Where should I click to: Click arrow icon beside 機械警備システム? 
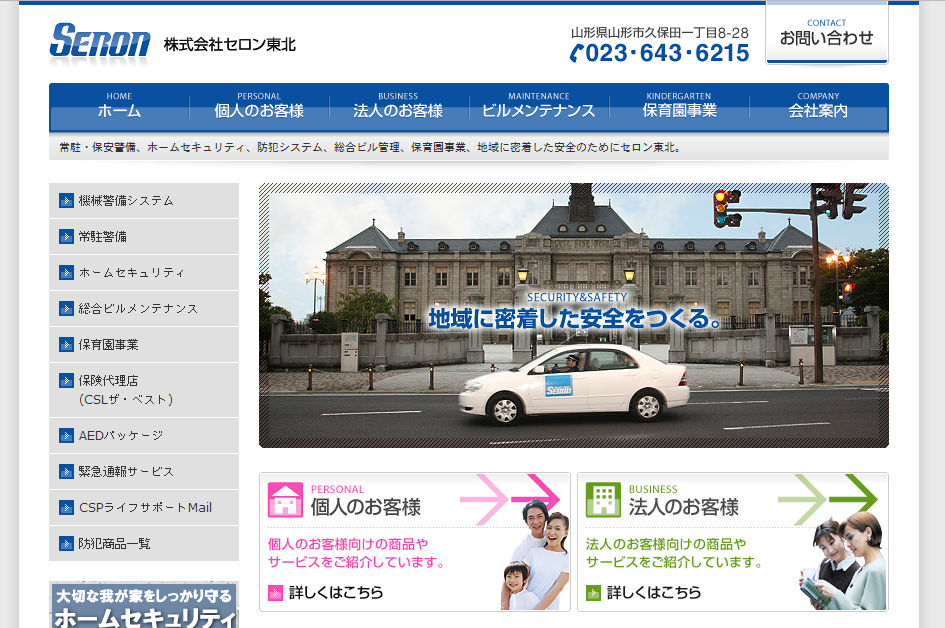coord(67,200)
